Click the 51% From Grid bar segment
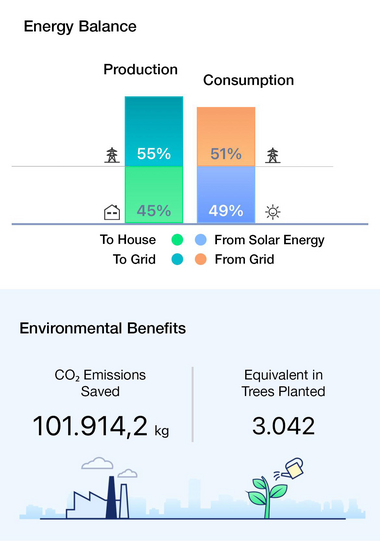The height and width of the screenshot is (541, 380). 226,137
